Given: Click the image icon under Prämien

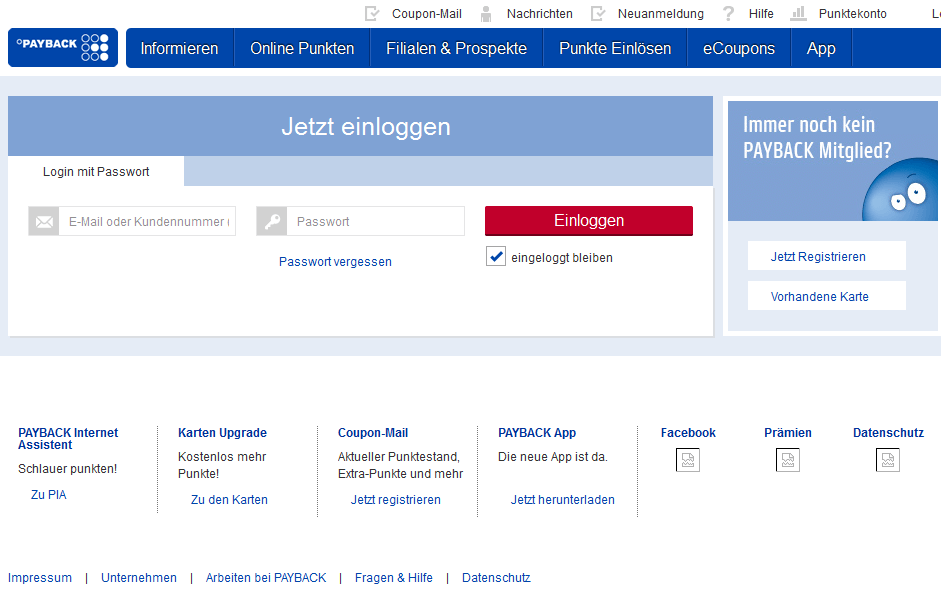Looking at the screenshot, I should (788, 460).
